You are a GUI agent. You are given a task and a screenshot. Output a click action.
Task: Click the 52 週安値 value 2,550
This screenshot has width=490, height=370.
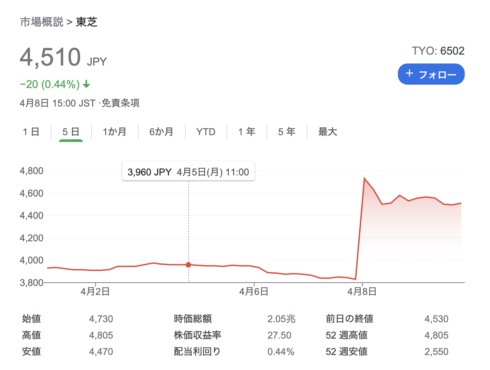[x=436, y=352]
